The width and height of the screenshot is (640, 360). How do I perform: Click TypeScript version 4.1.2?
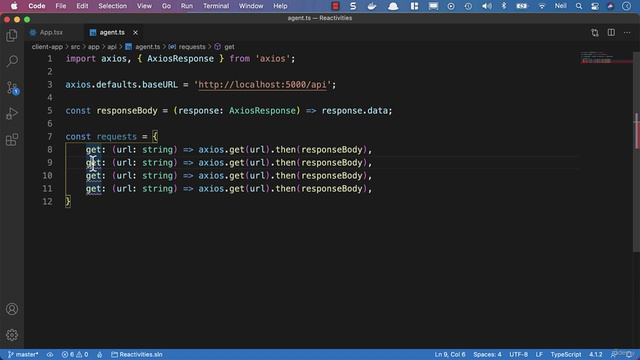tap(596, 354)
